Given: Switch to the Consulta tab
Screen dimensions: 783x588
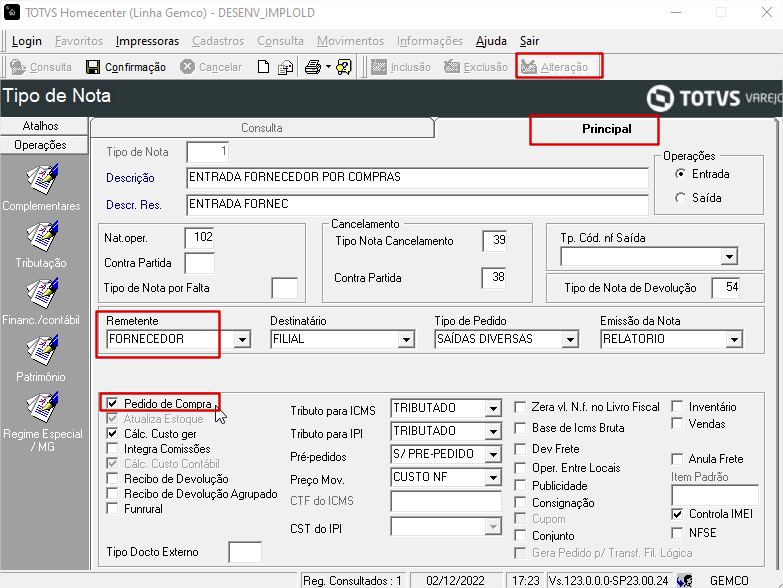Looking at the screenshot, I should point(262,128).
